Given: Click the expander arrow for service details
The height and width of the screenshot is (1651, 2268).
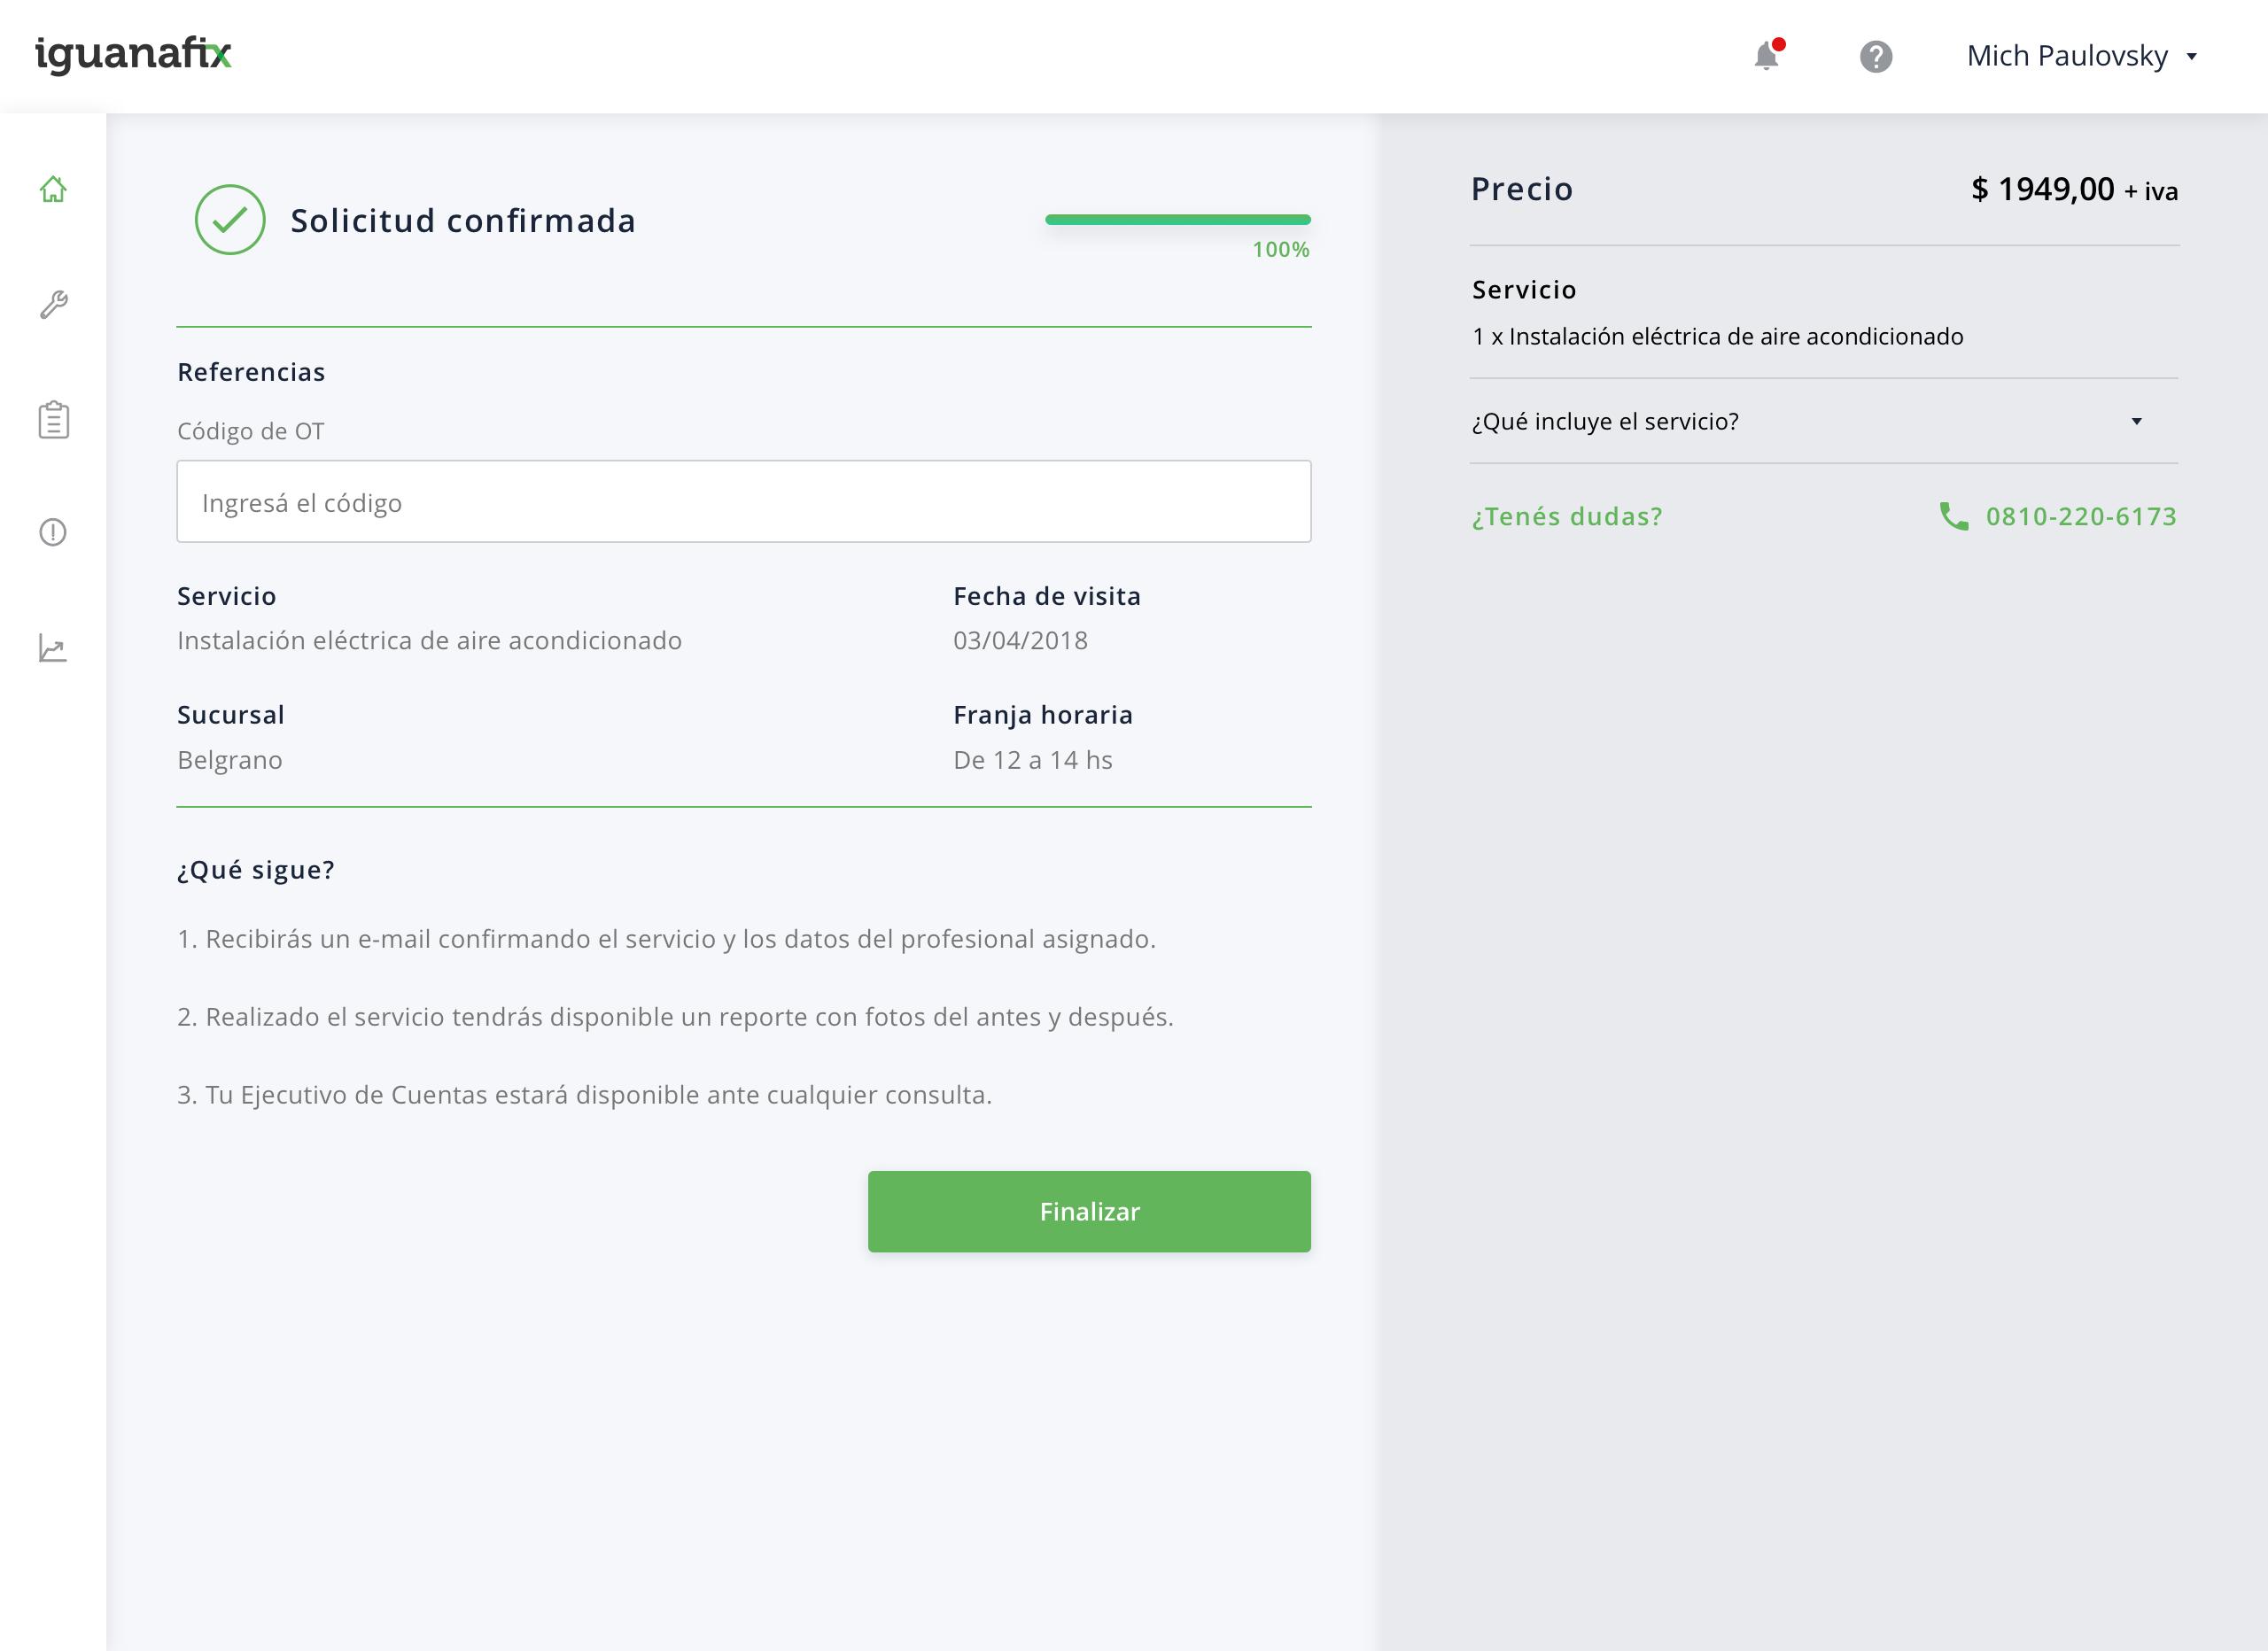Looking at the screenshot, I should 2136,421.
